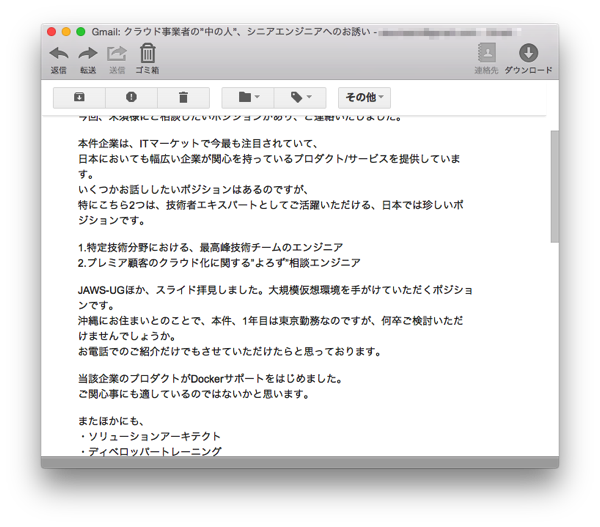Click the vertical scrollbar thumb
600x527 pixels.
pos(554,186)
